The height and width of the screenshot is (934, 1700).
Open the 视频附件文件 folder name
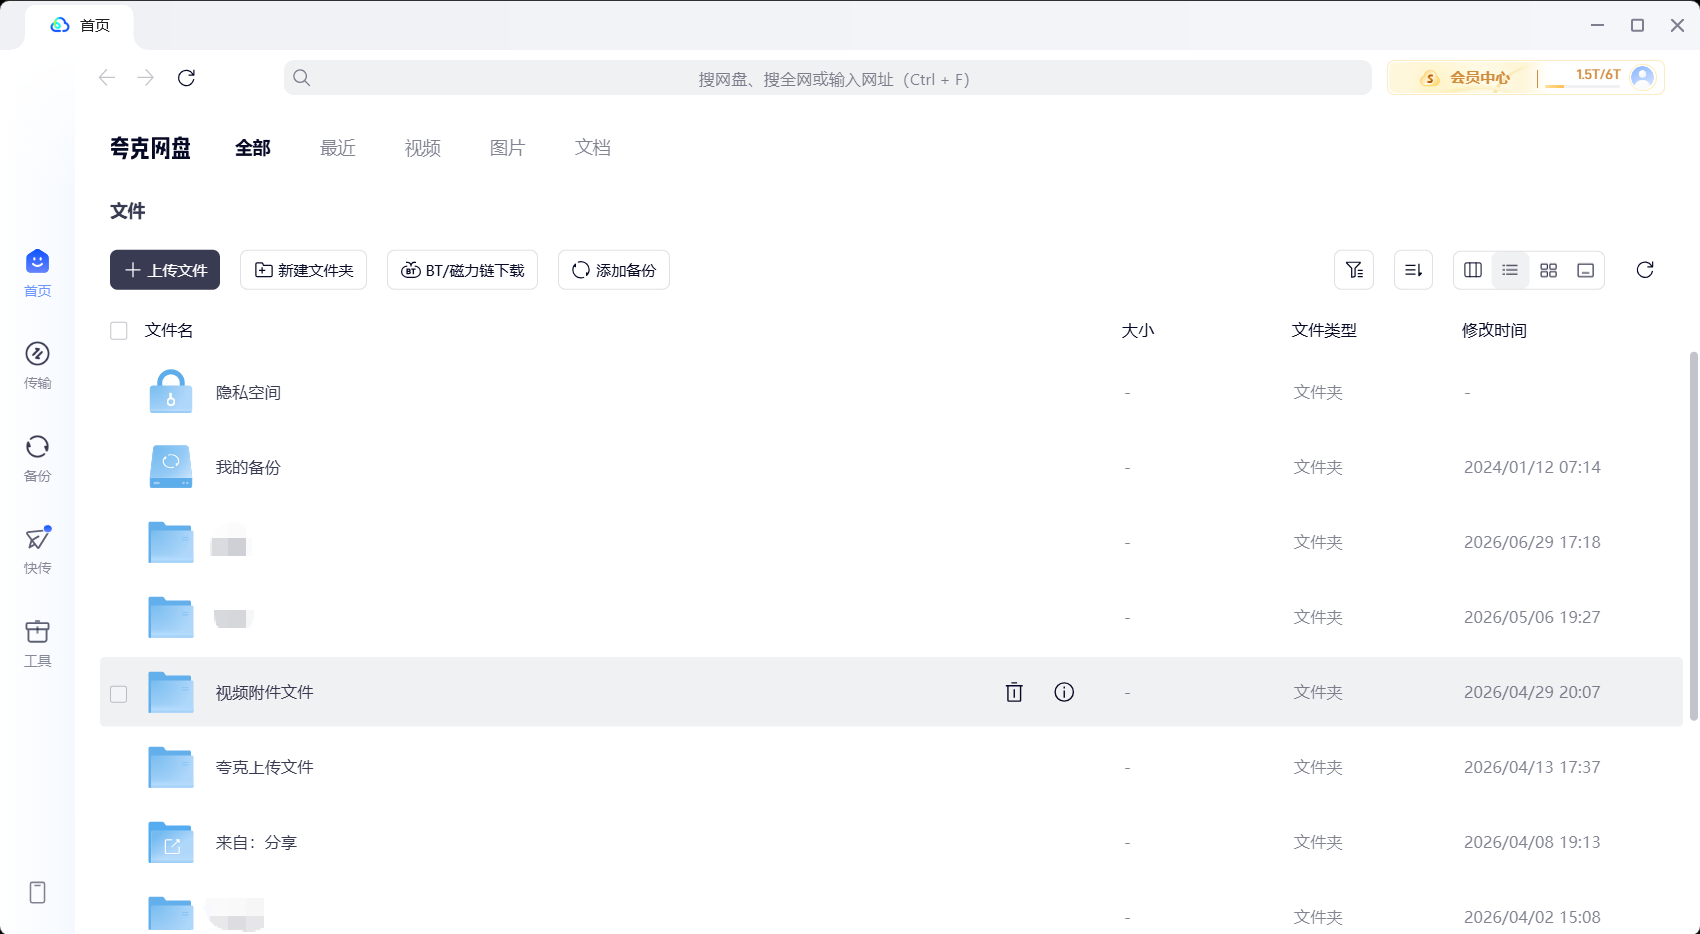point(265,693)
